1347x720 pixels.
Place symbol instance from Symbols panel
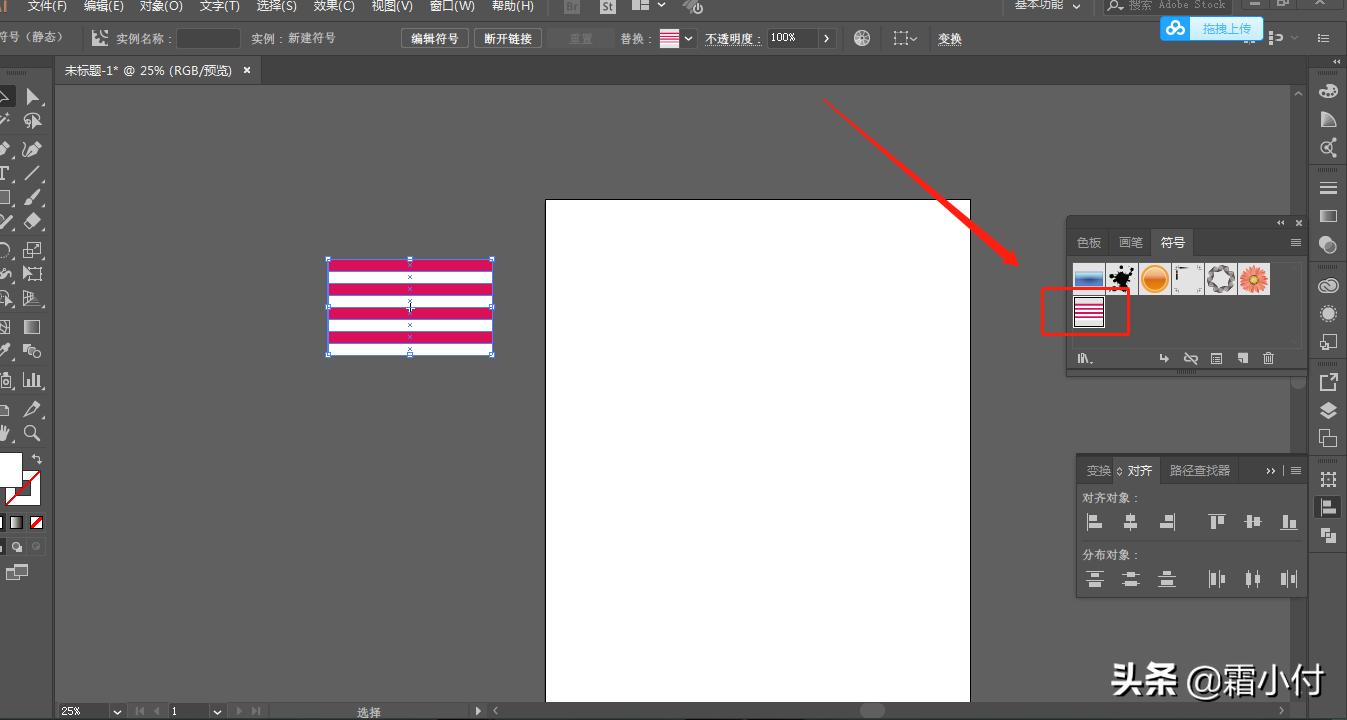(x=1164, y=358)
